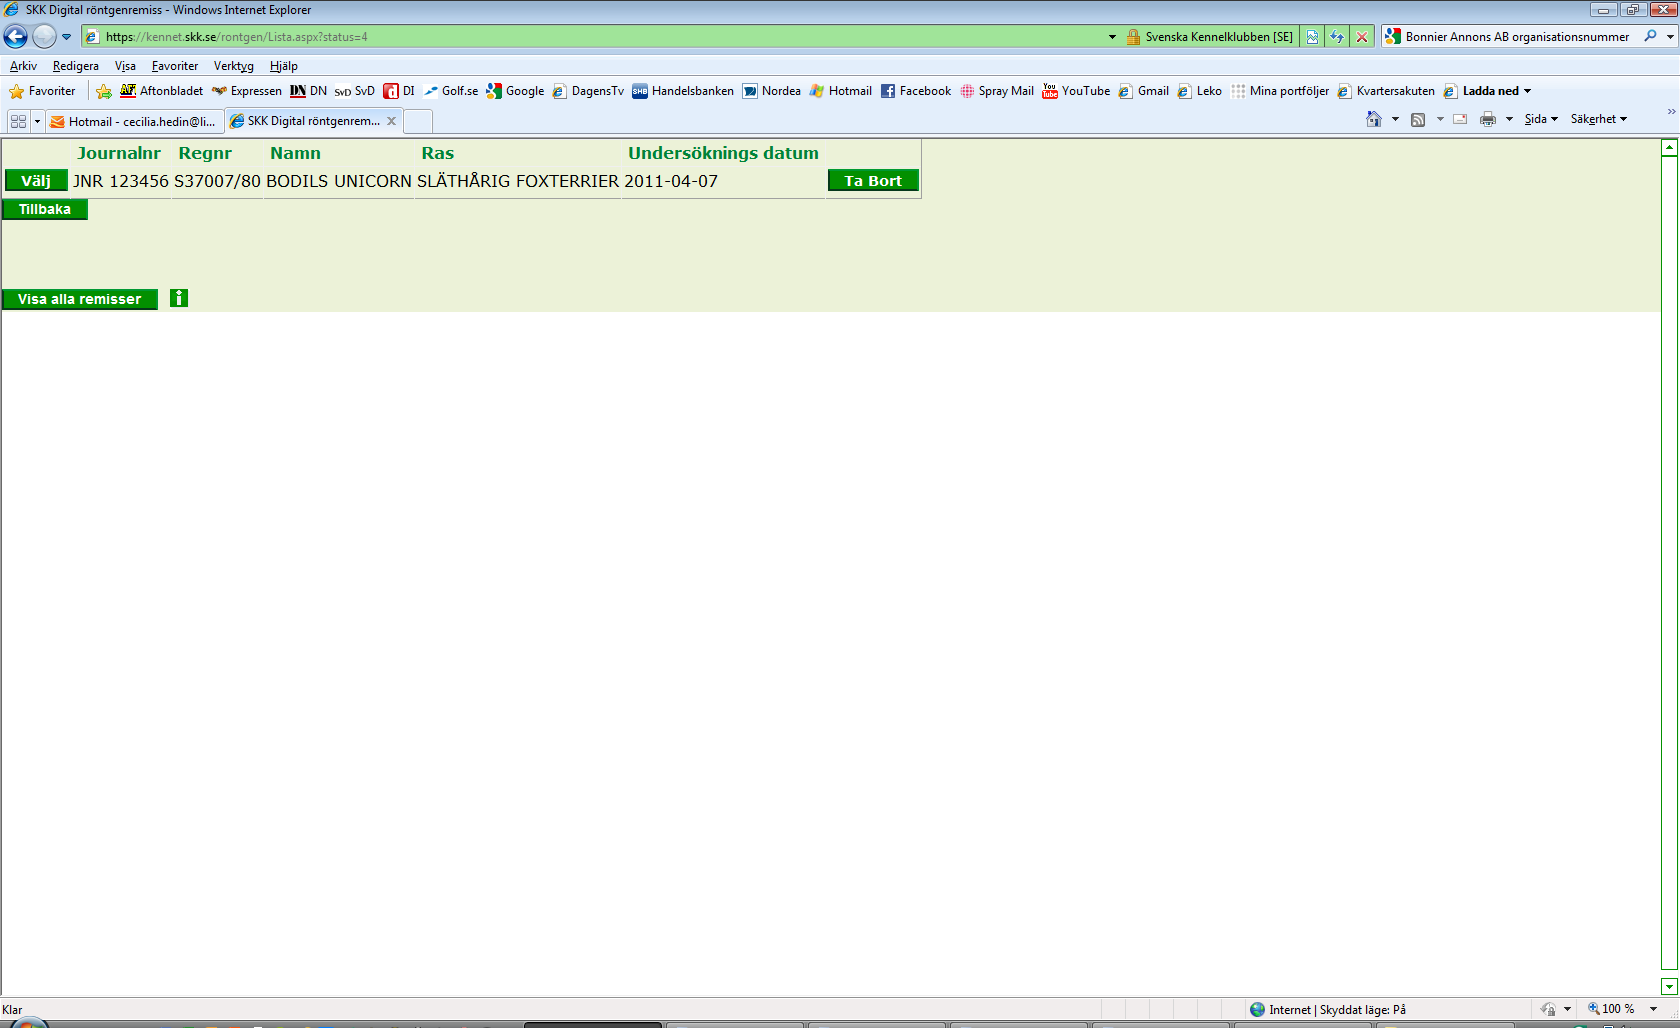The height and width of the screenshot is (1028, 1680).
Task: Open the Kvartersakuten favorite link
Action: pos(1386,91)
